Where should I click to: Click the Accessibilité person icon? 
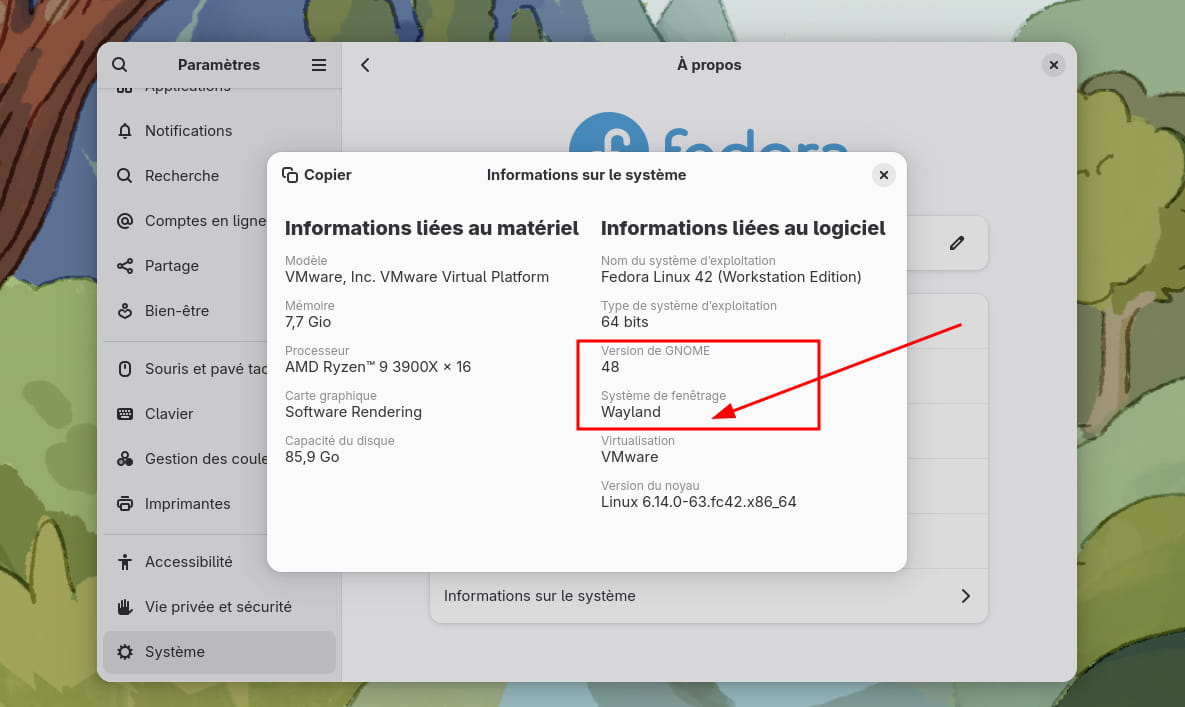point(125,562)
